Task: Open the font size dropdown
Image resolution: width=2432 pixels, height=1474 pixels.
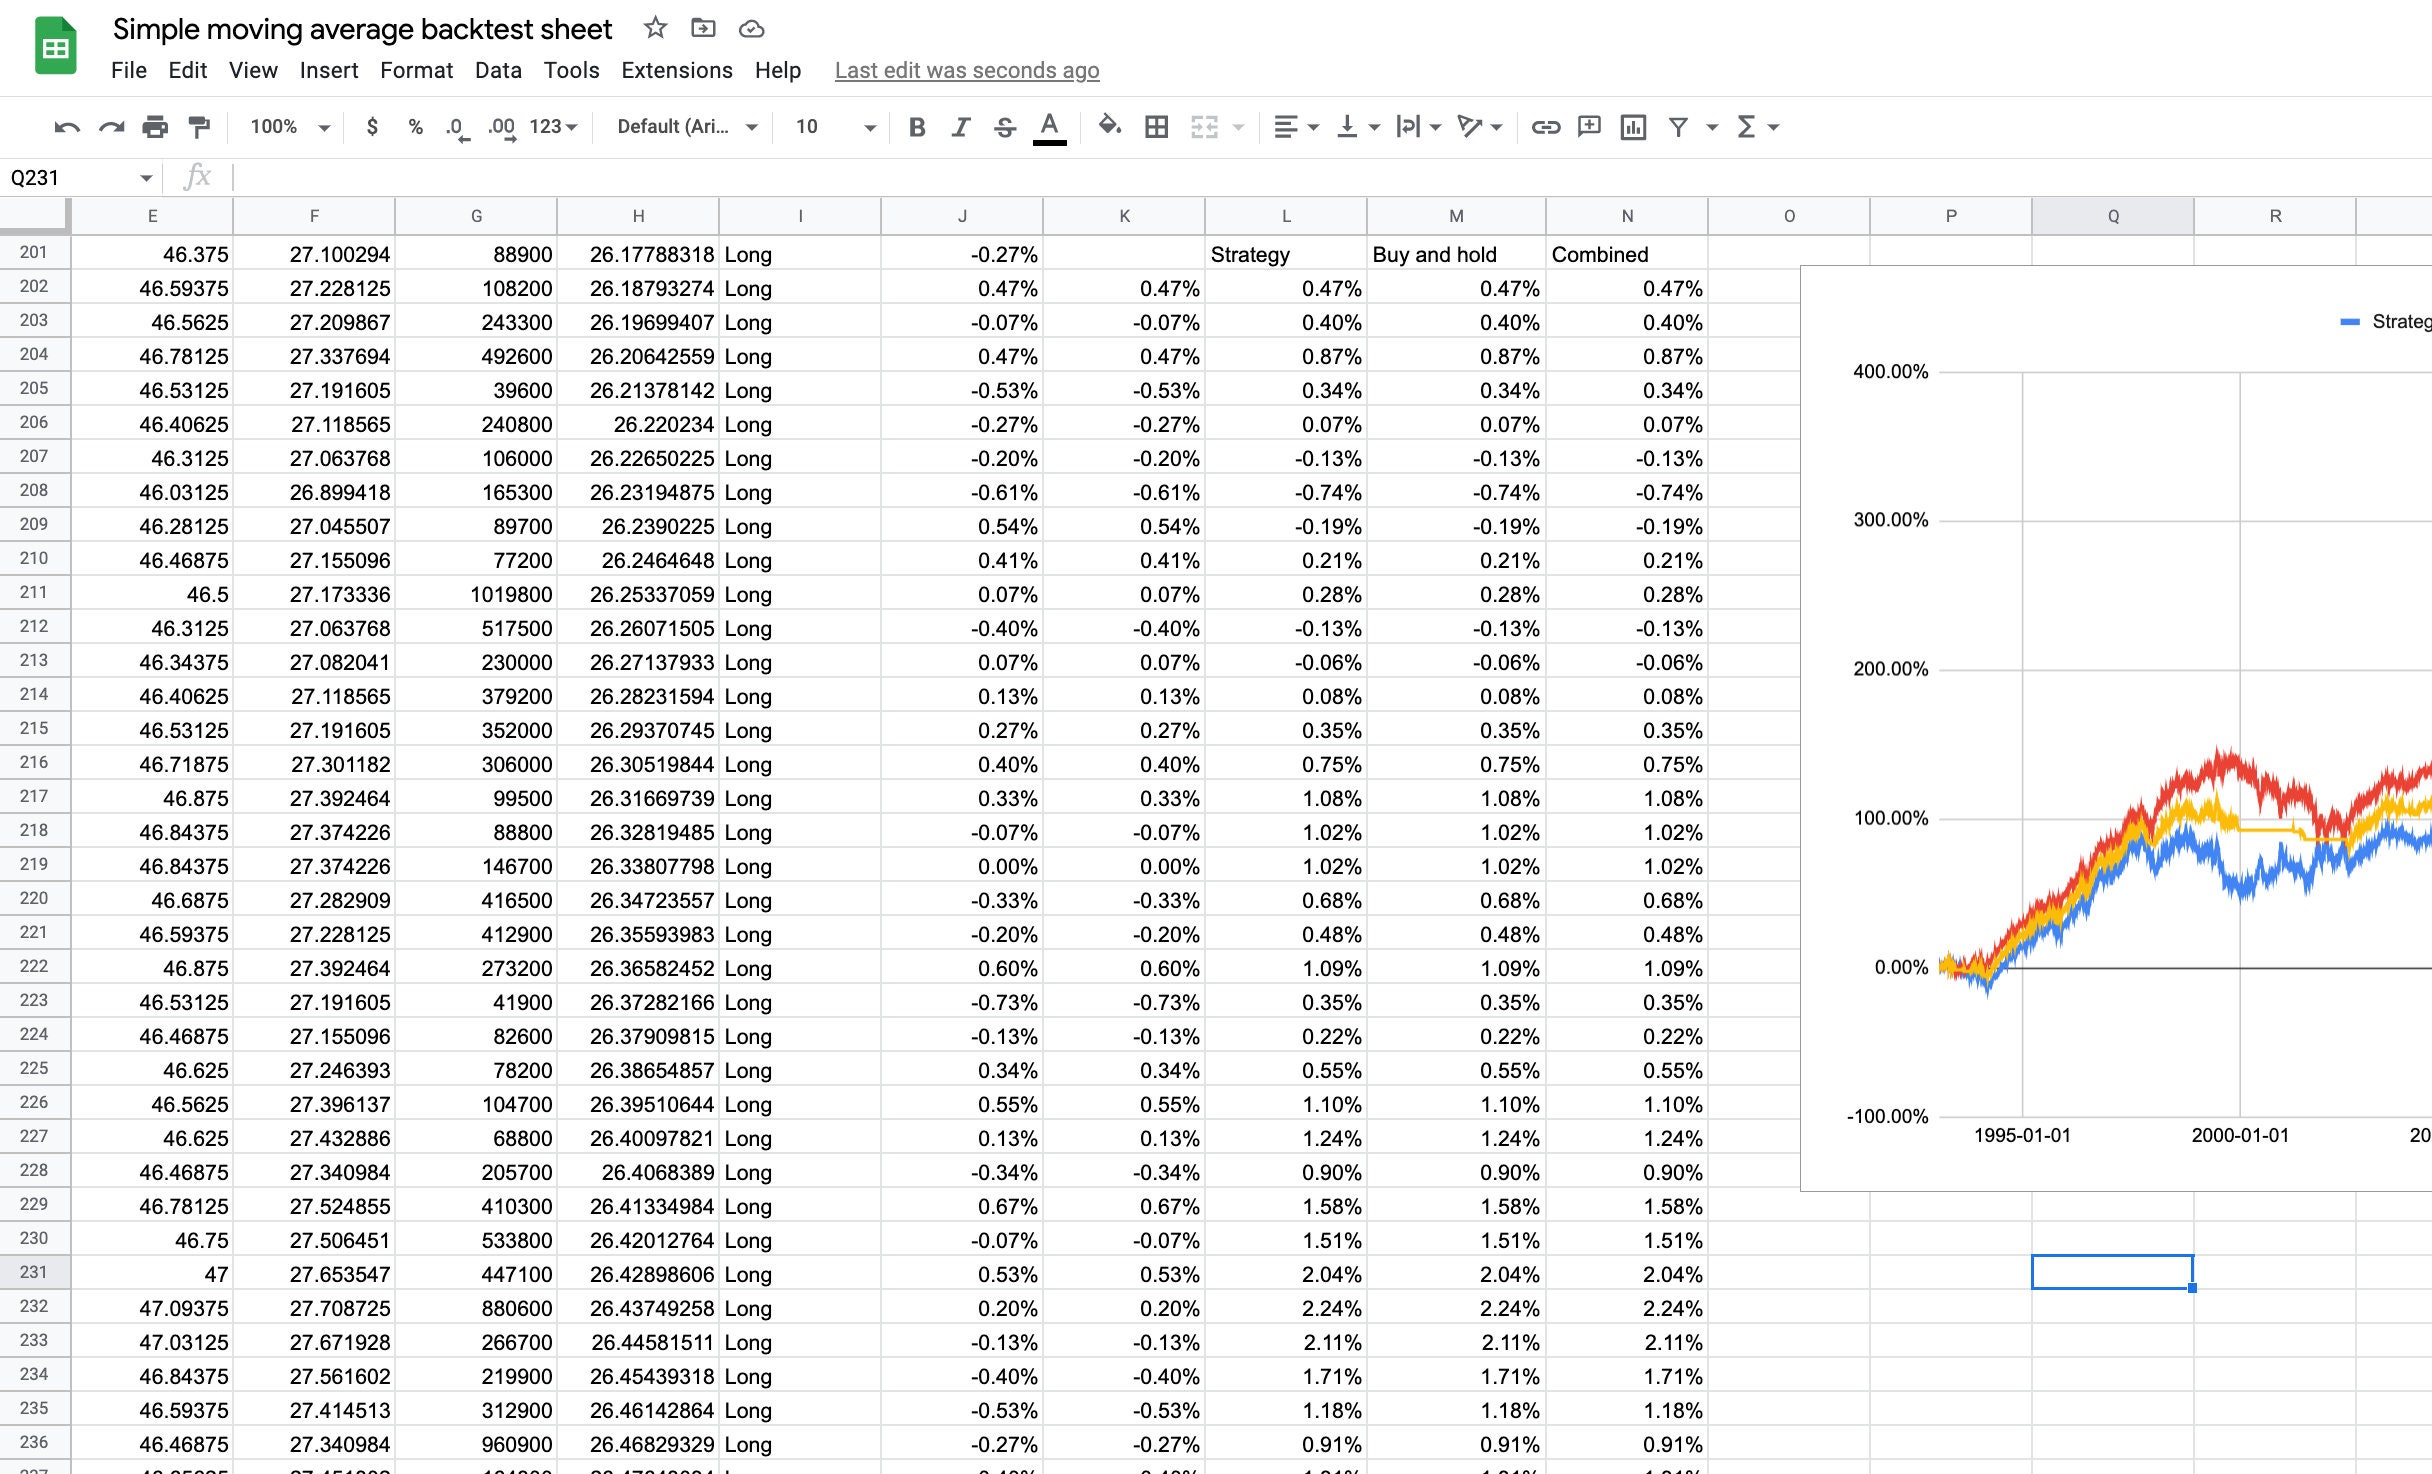Action: (x=868, y=127)
